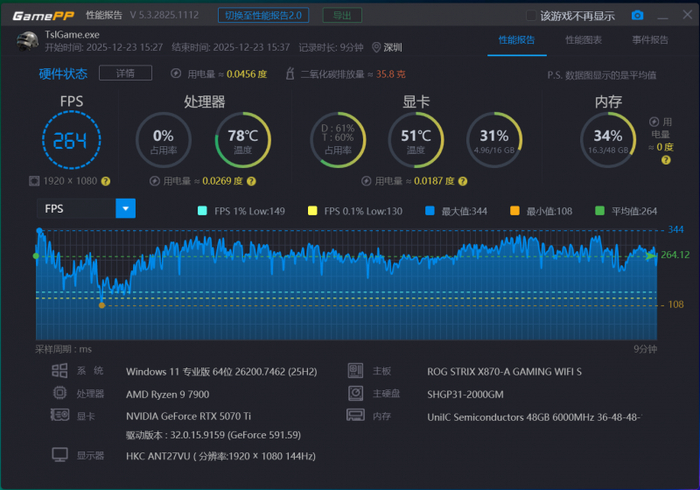
Task: Click the 显卡 graphics card icon in system info
Action: [60, 415]
